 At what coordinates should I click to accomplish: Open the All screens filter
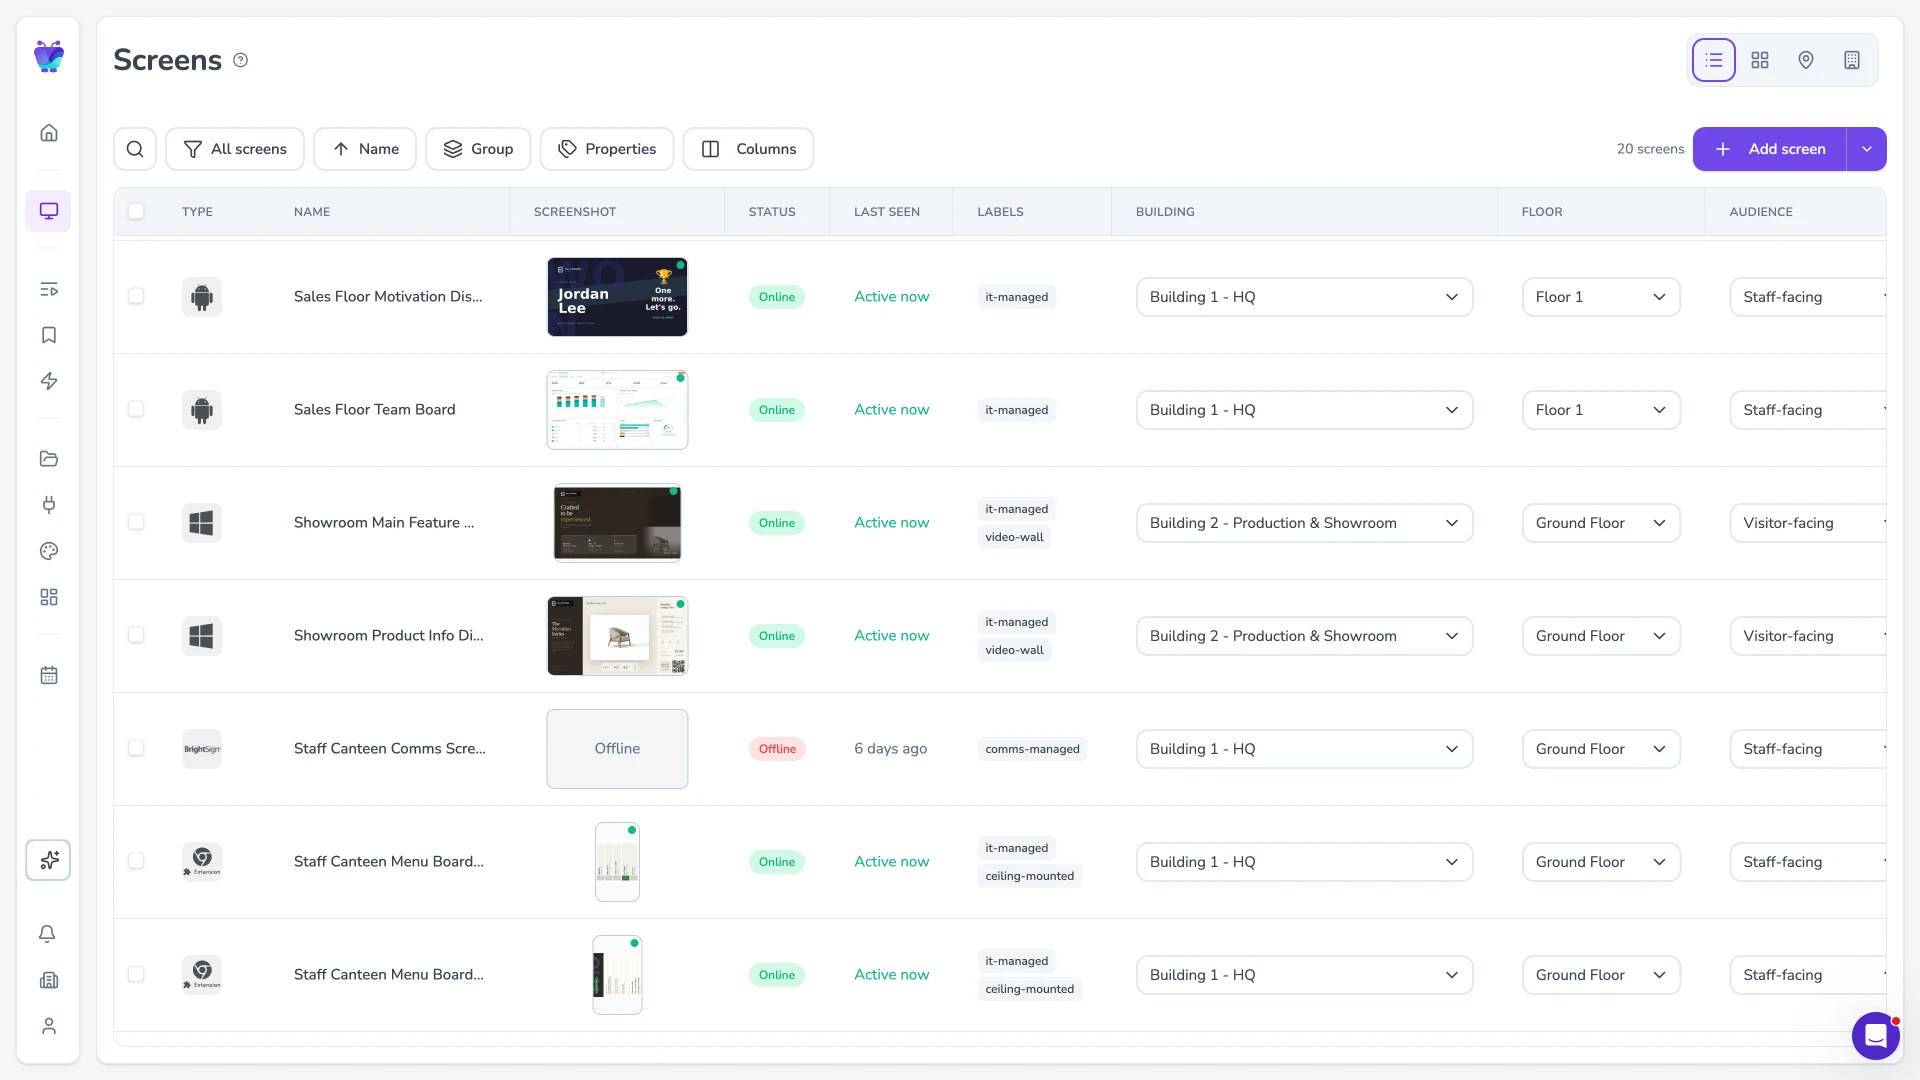pyautogui.click(x=235, y=149)
